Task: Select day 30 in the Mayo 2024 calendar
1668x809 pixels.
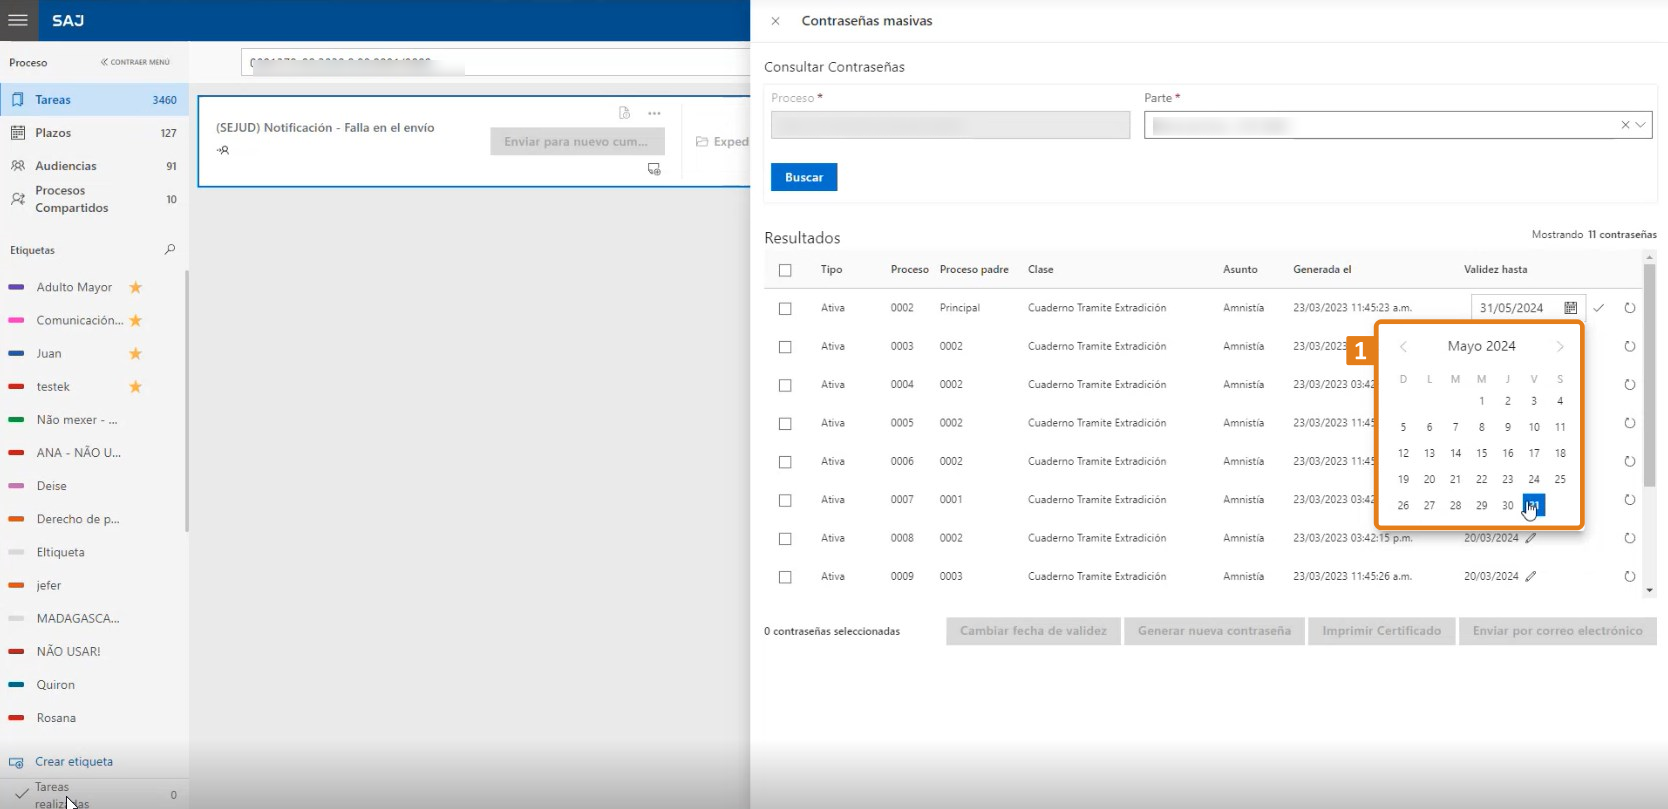Action: click(1508, 505)
